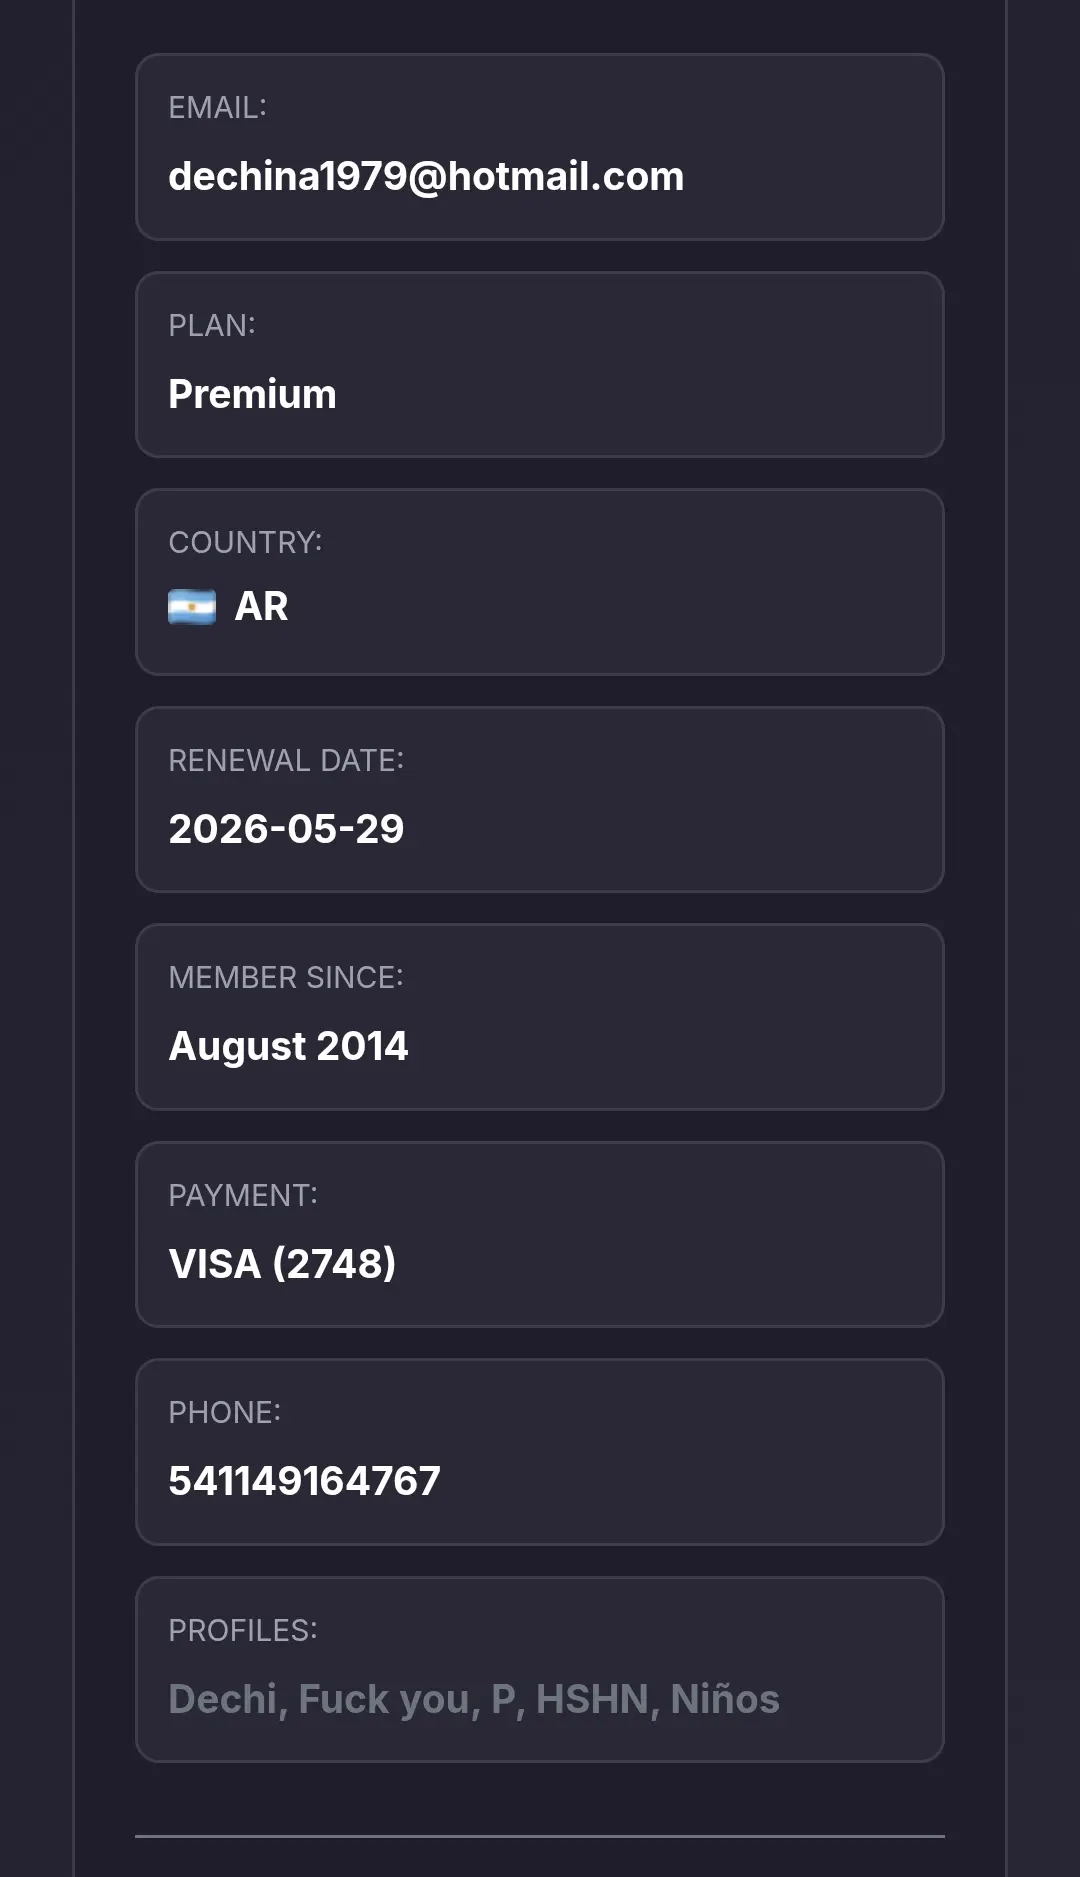Click the Argentina flag icon
The image size is (1080, 1877).
coord(192,607)
